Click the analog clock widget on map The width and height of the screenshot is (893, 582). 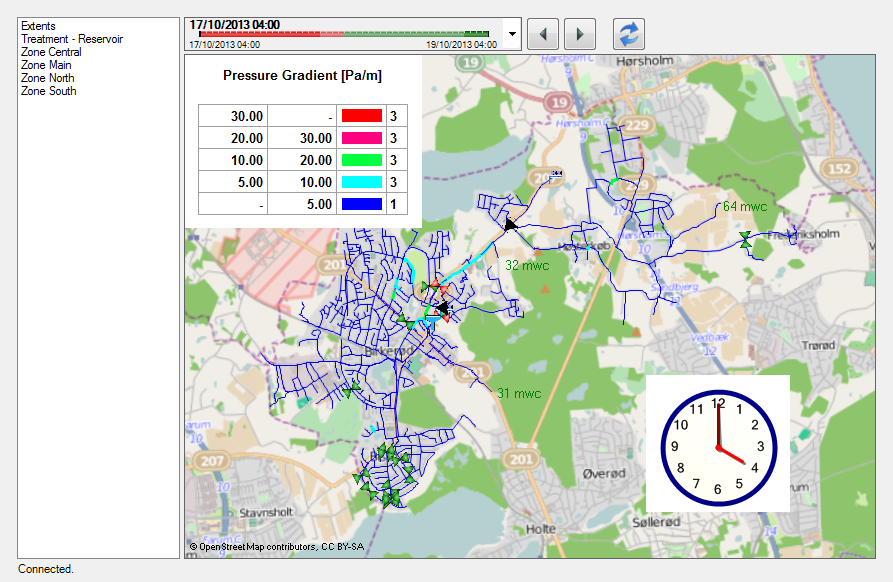click(x=717, y=444)
